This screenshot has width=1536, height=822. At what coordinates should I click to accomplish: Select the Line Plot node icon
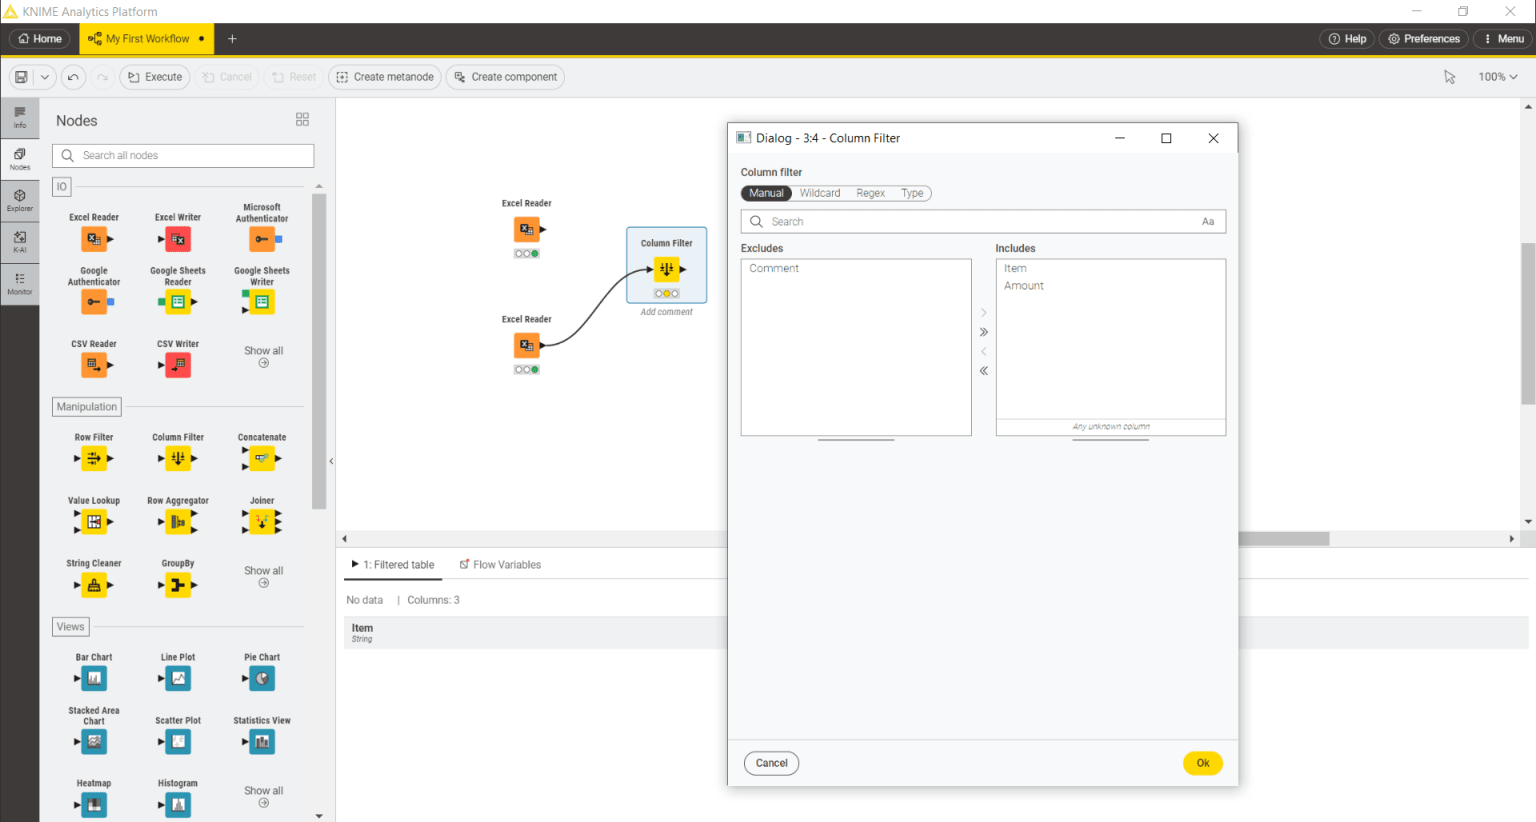click(178, 678)
